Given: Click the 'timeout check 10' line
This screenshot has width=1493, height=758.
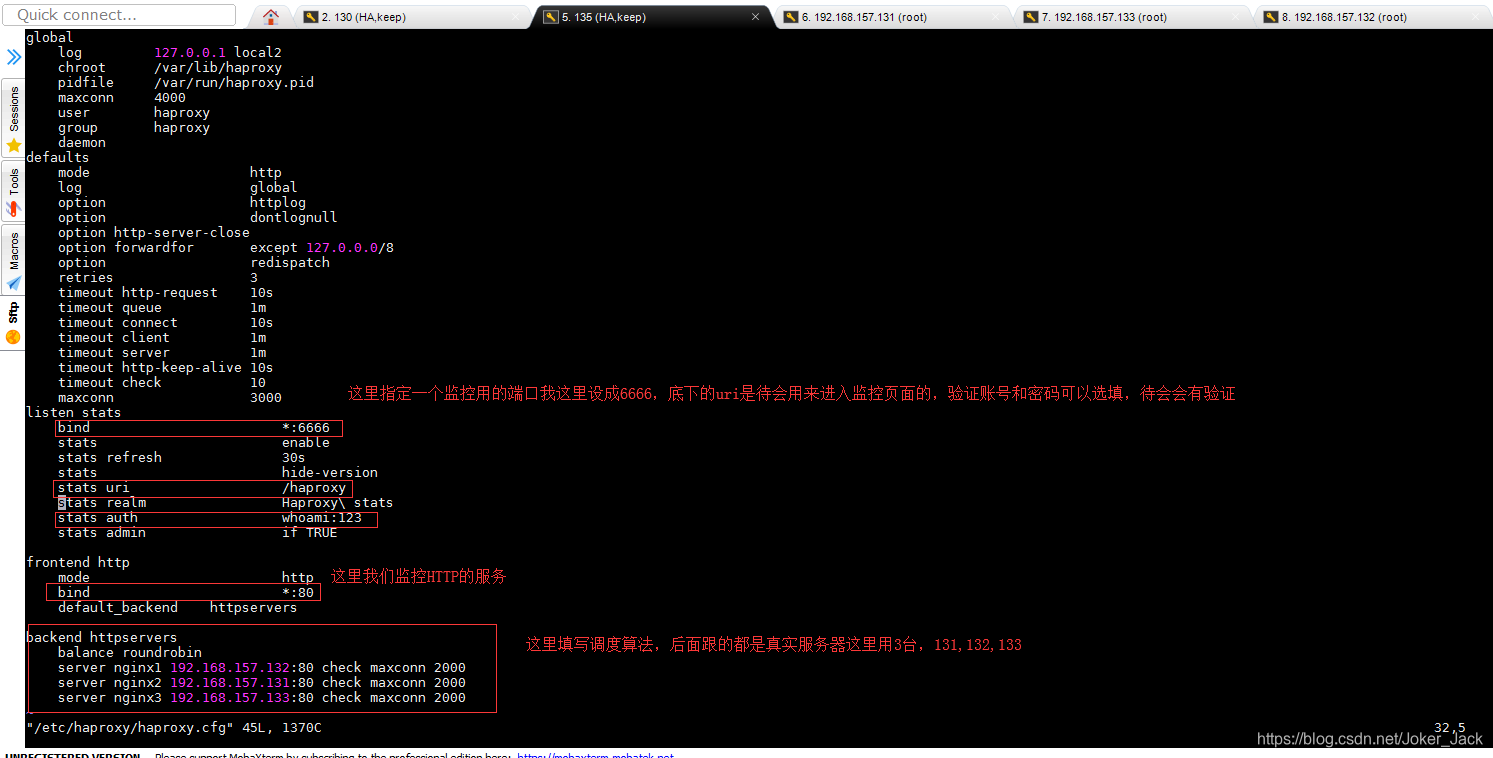Looking at the screenshot, I should 162,382.
